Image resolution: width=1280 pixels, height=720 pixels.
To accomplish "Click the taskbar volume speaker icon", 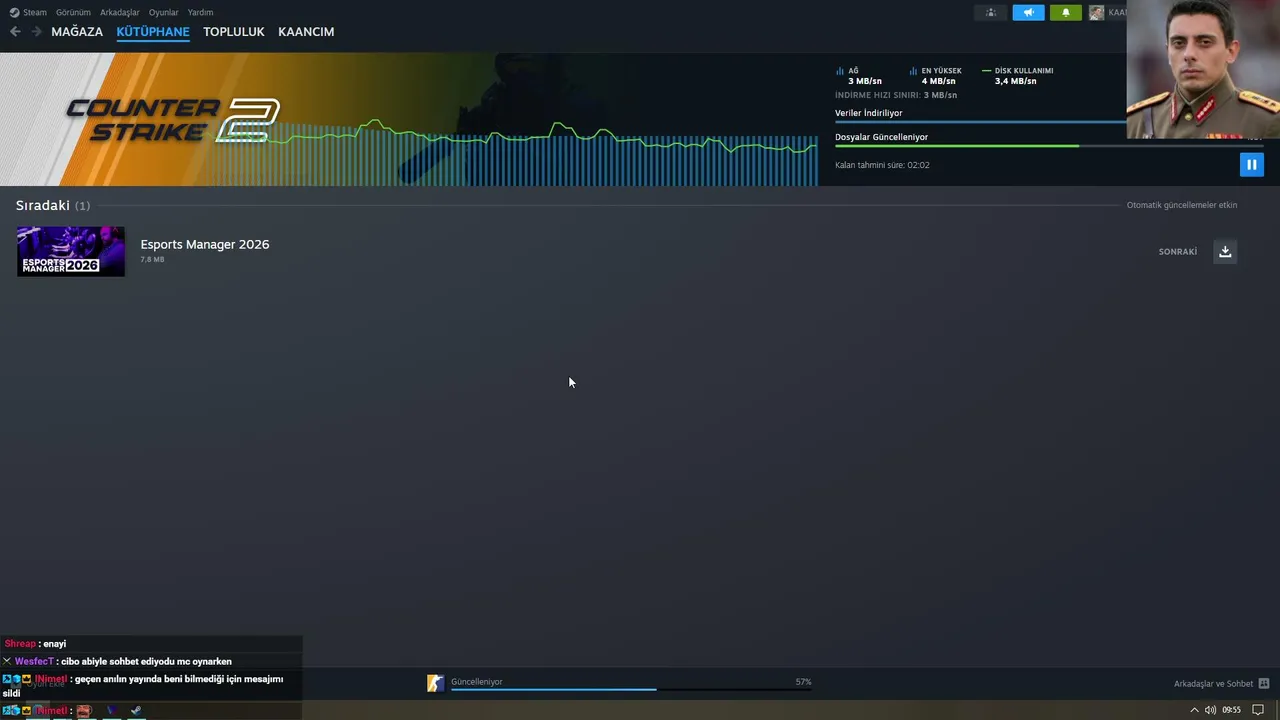I will tap(1210, 710).
